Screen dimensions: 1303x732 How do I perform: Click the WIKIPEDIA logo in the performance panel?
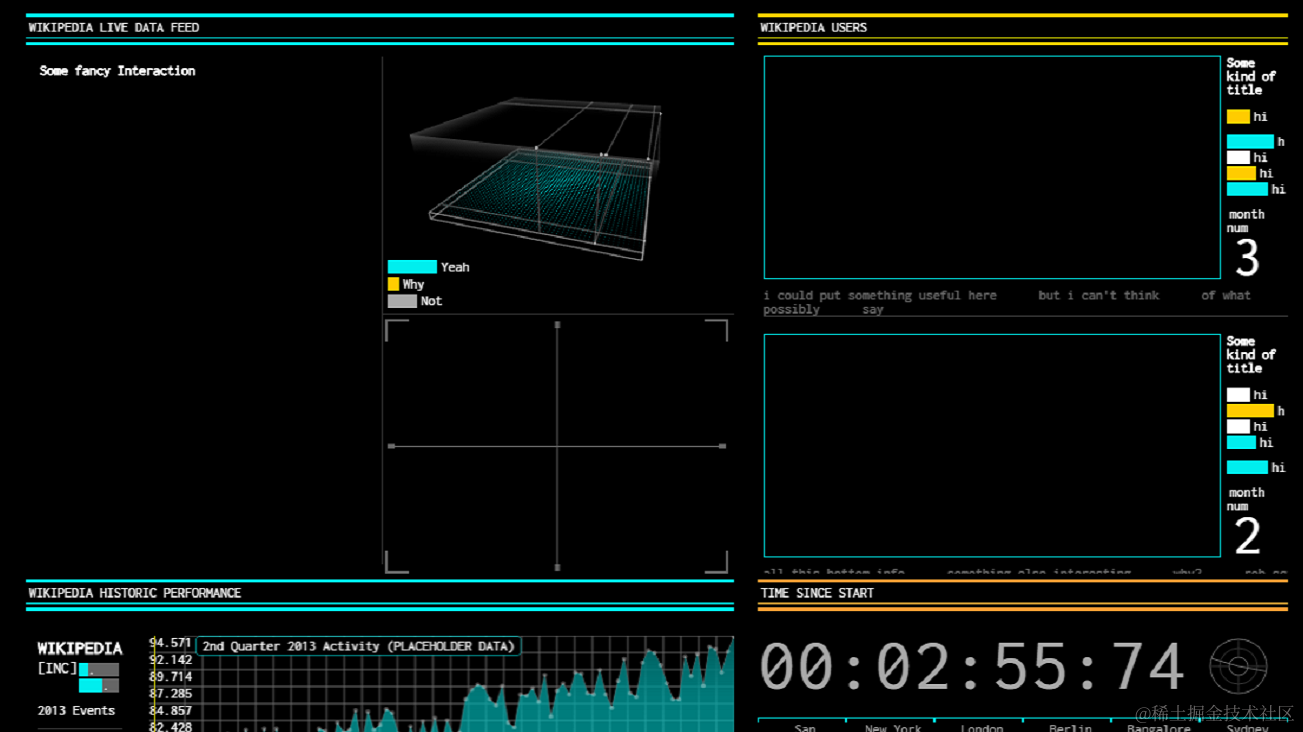click(80, 649)
